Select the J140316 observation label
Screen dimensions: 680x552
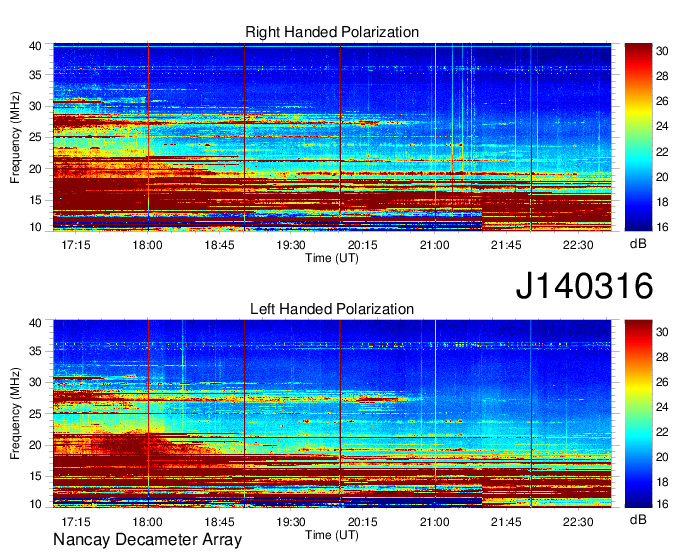coord(584,286)
